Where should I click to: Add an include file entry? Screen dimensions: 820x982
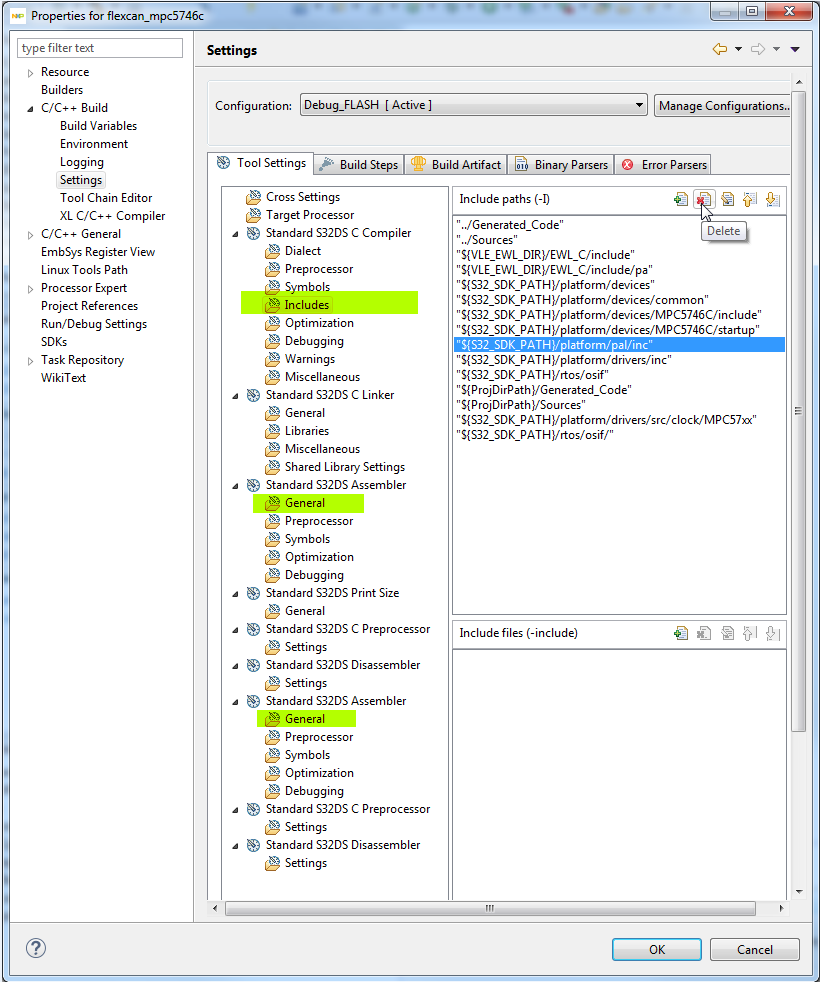pyautogui.click(x=681, y=633)
